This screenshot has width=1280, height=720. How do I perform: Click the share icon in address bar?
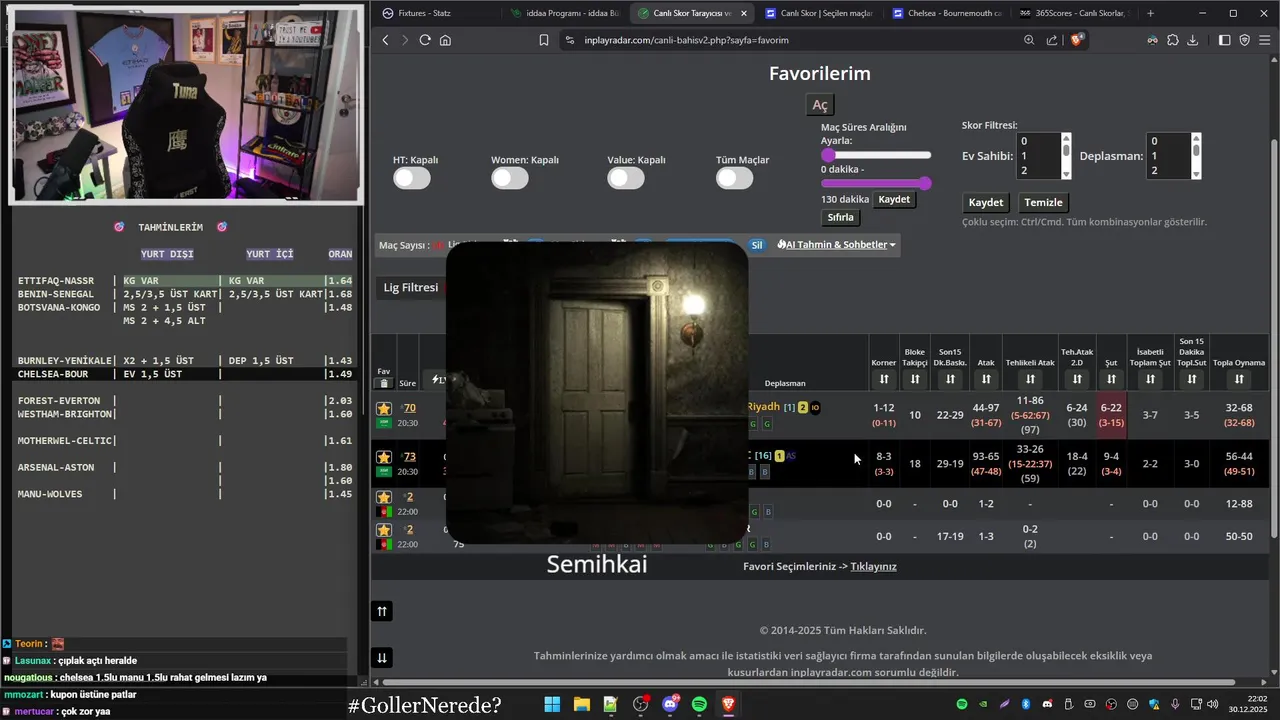coord(1052,40)
